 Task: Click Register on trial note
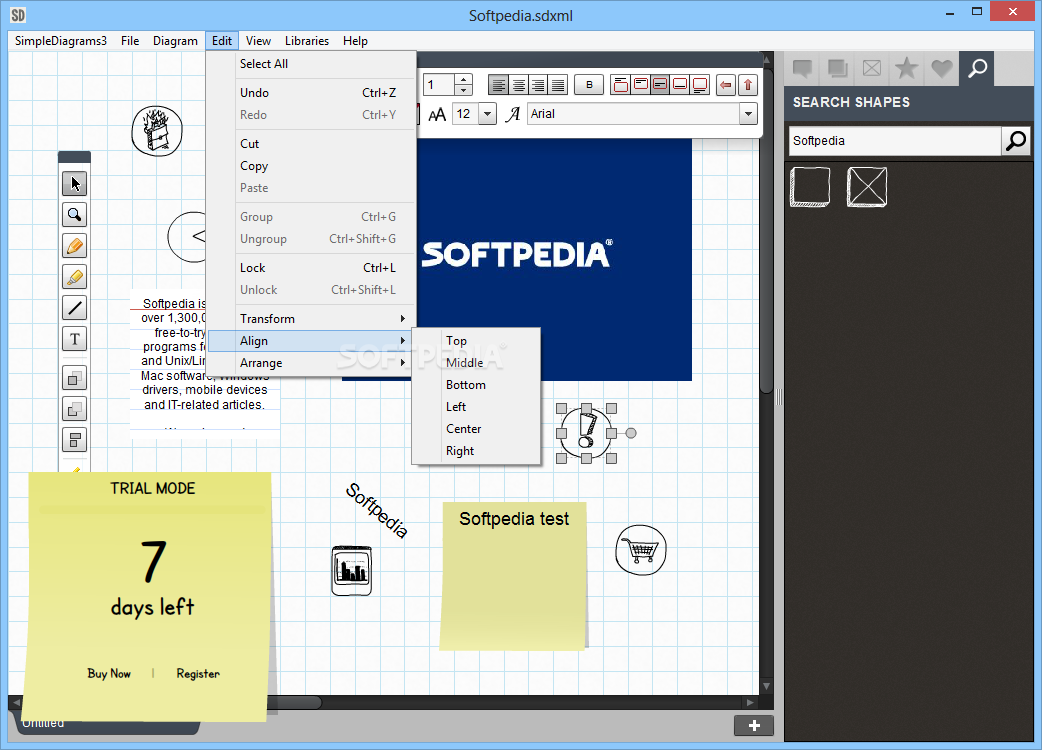click(198, 674)
